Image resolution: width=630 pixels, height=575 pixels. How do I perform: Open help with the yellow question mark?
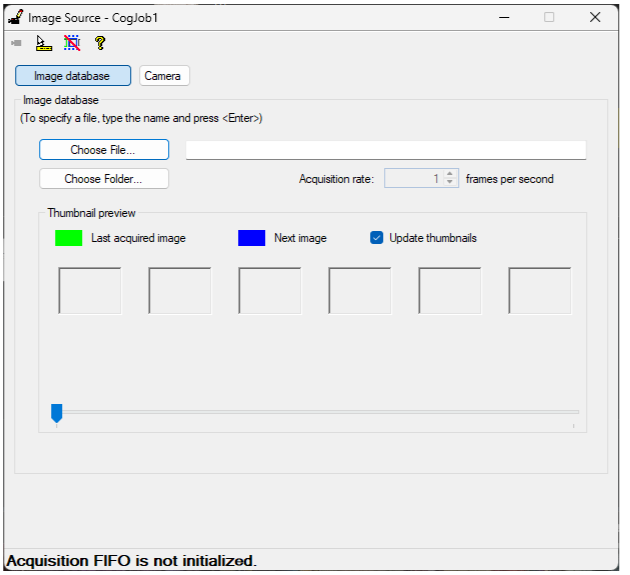(x=100, y=43)
